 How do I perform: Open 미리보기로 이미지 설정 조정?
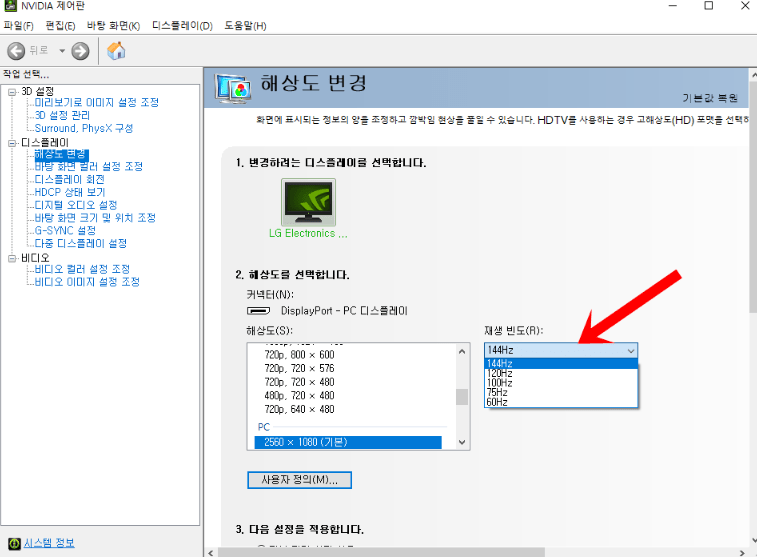pos(97,102)
